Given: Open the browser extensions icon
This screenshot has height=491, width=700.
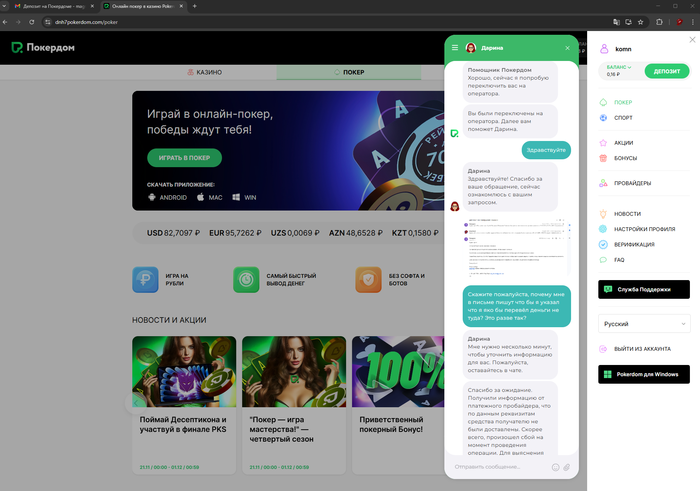Looking at the screenshot, I should pyautogui.click(x=659, y=22).
